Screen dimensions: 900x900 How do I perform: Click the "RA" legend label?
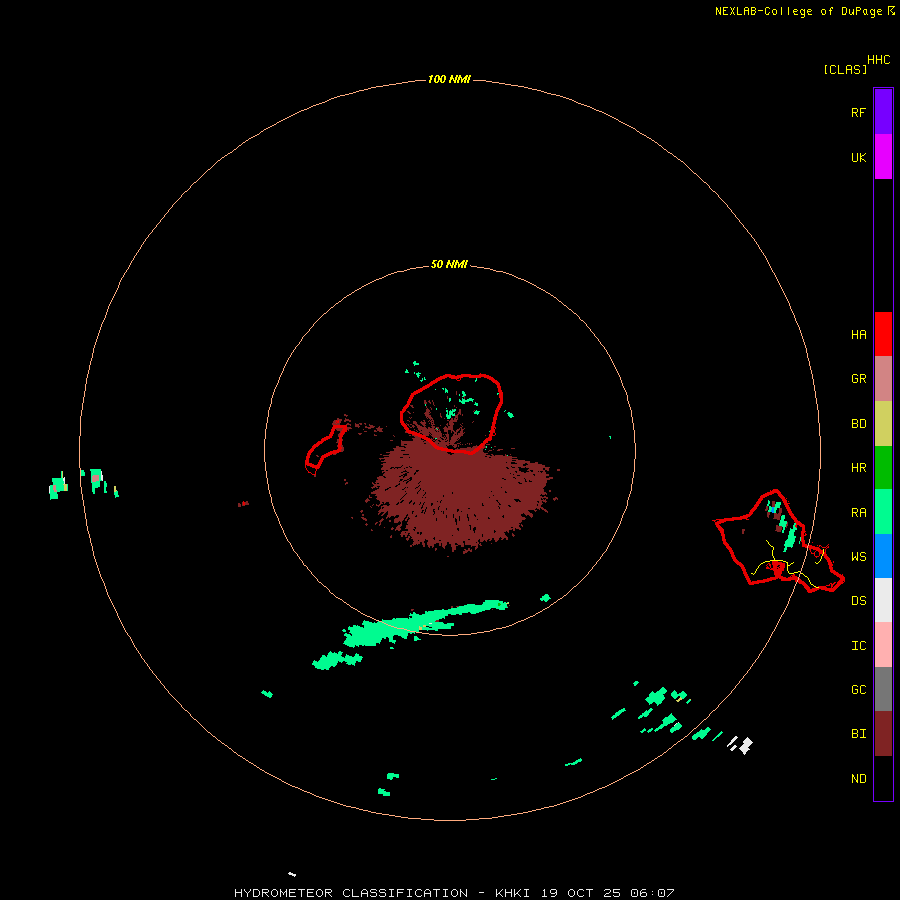click(858, 513)
